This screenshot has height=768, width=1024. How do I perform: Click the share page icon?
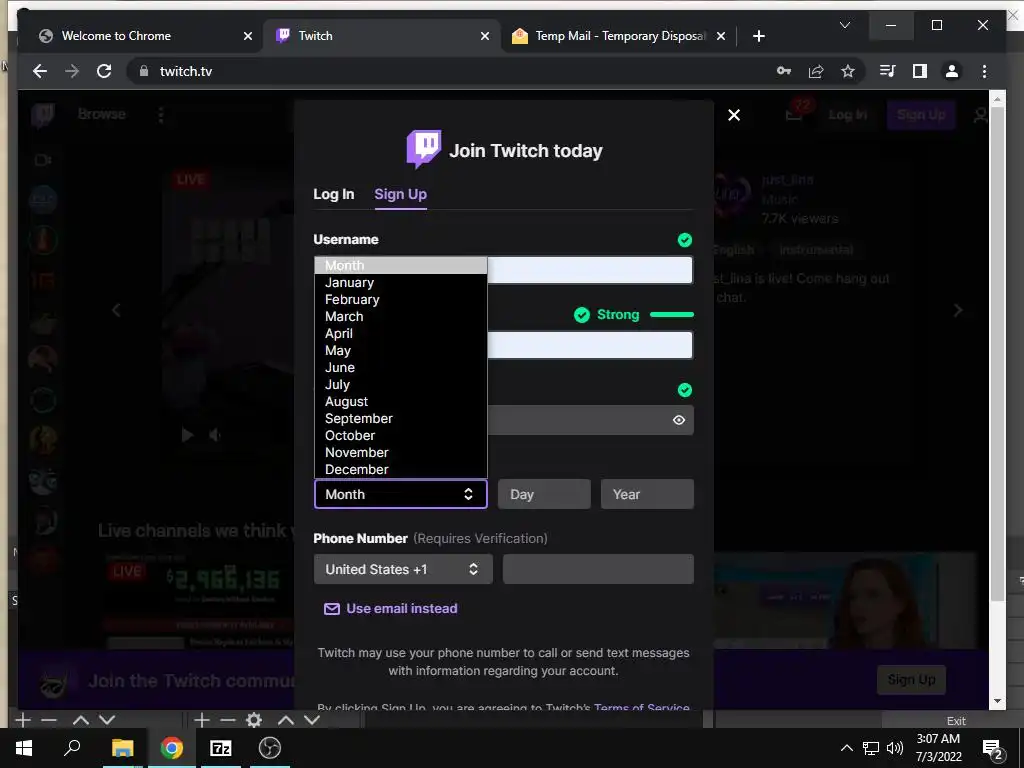coord(816,71)
